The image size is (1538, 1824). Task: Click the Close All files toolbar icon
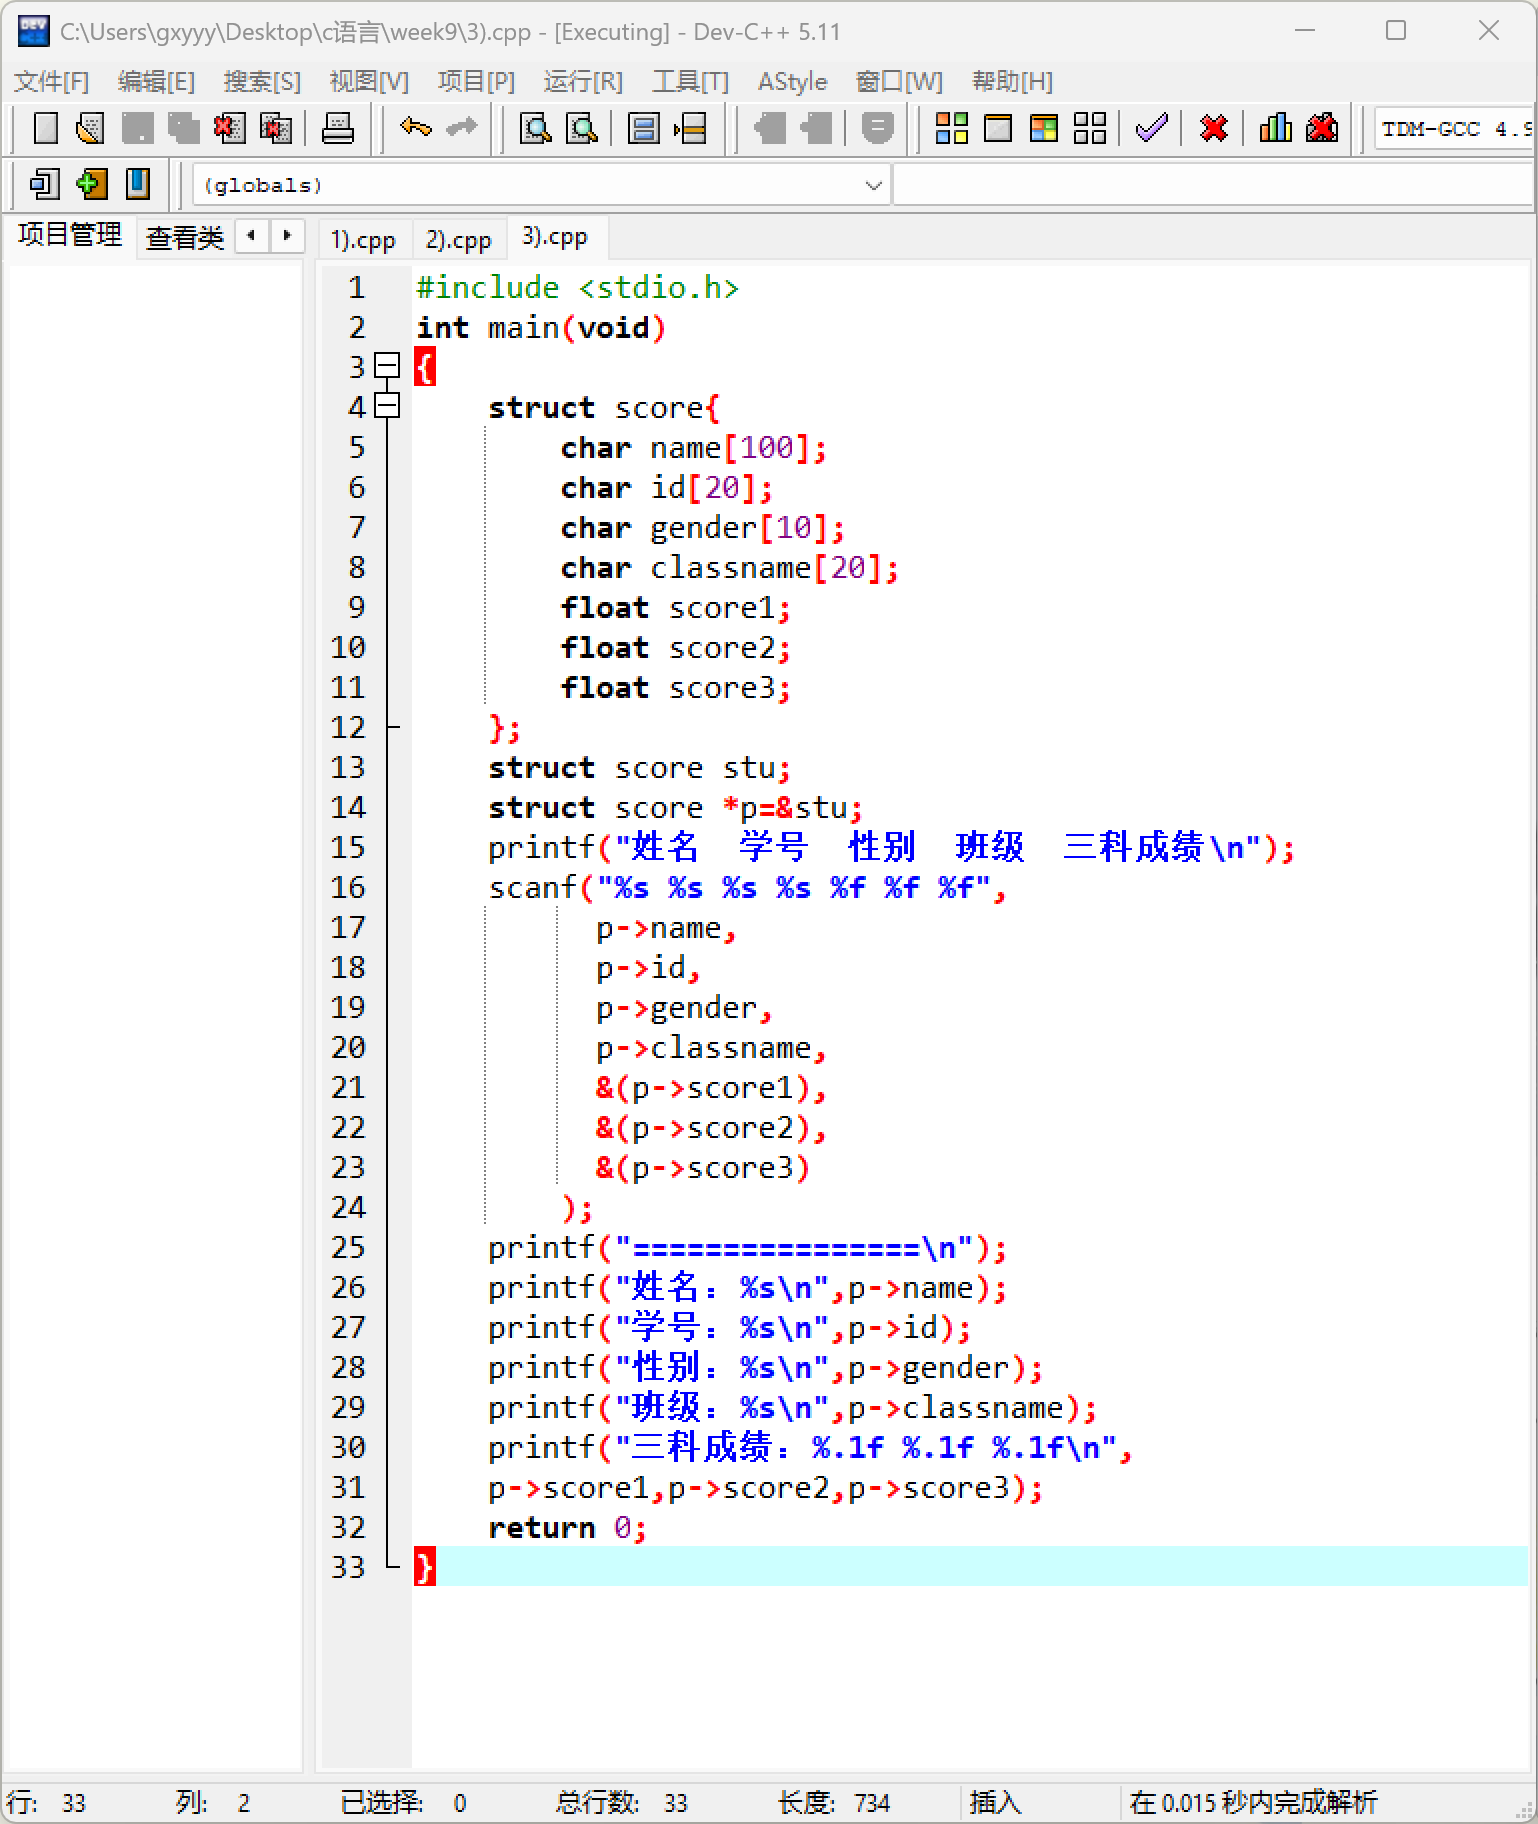275,128
